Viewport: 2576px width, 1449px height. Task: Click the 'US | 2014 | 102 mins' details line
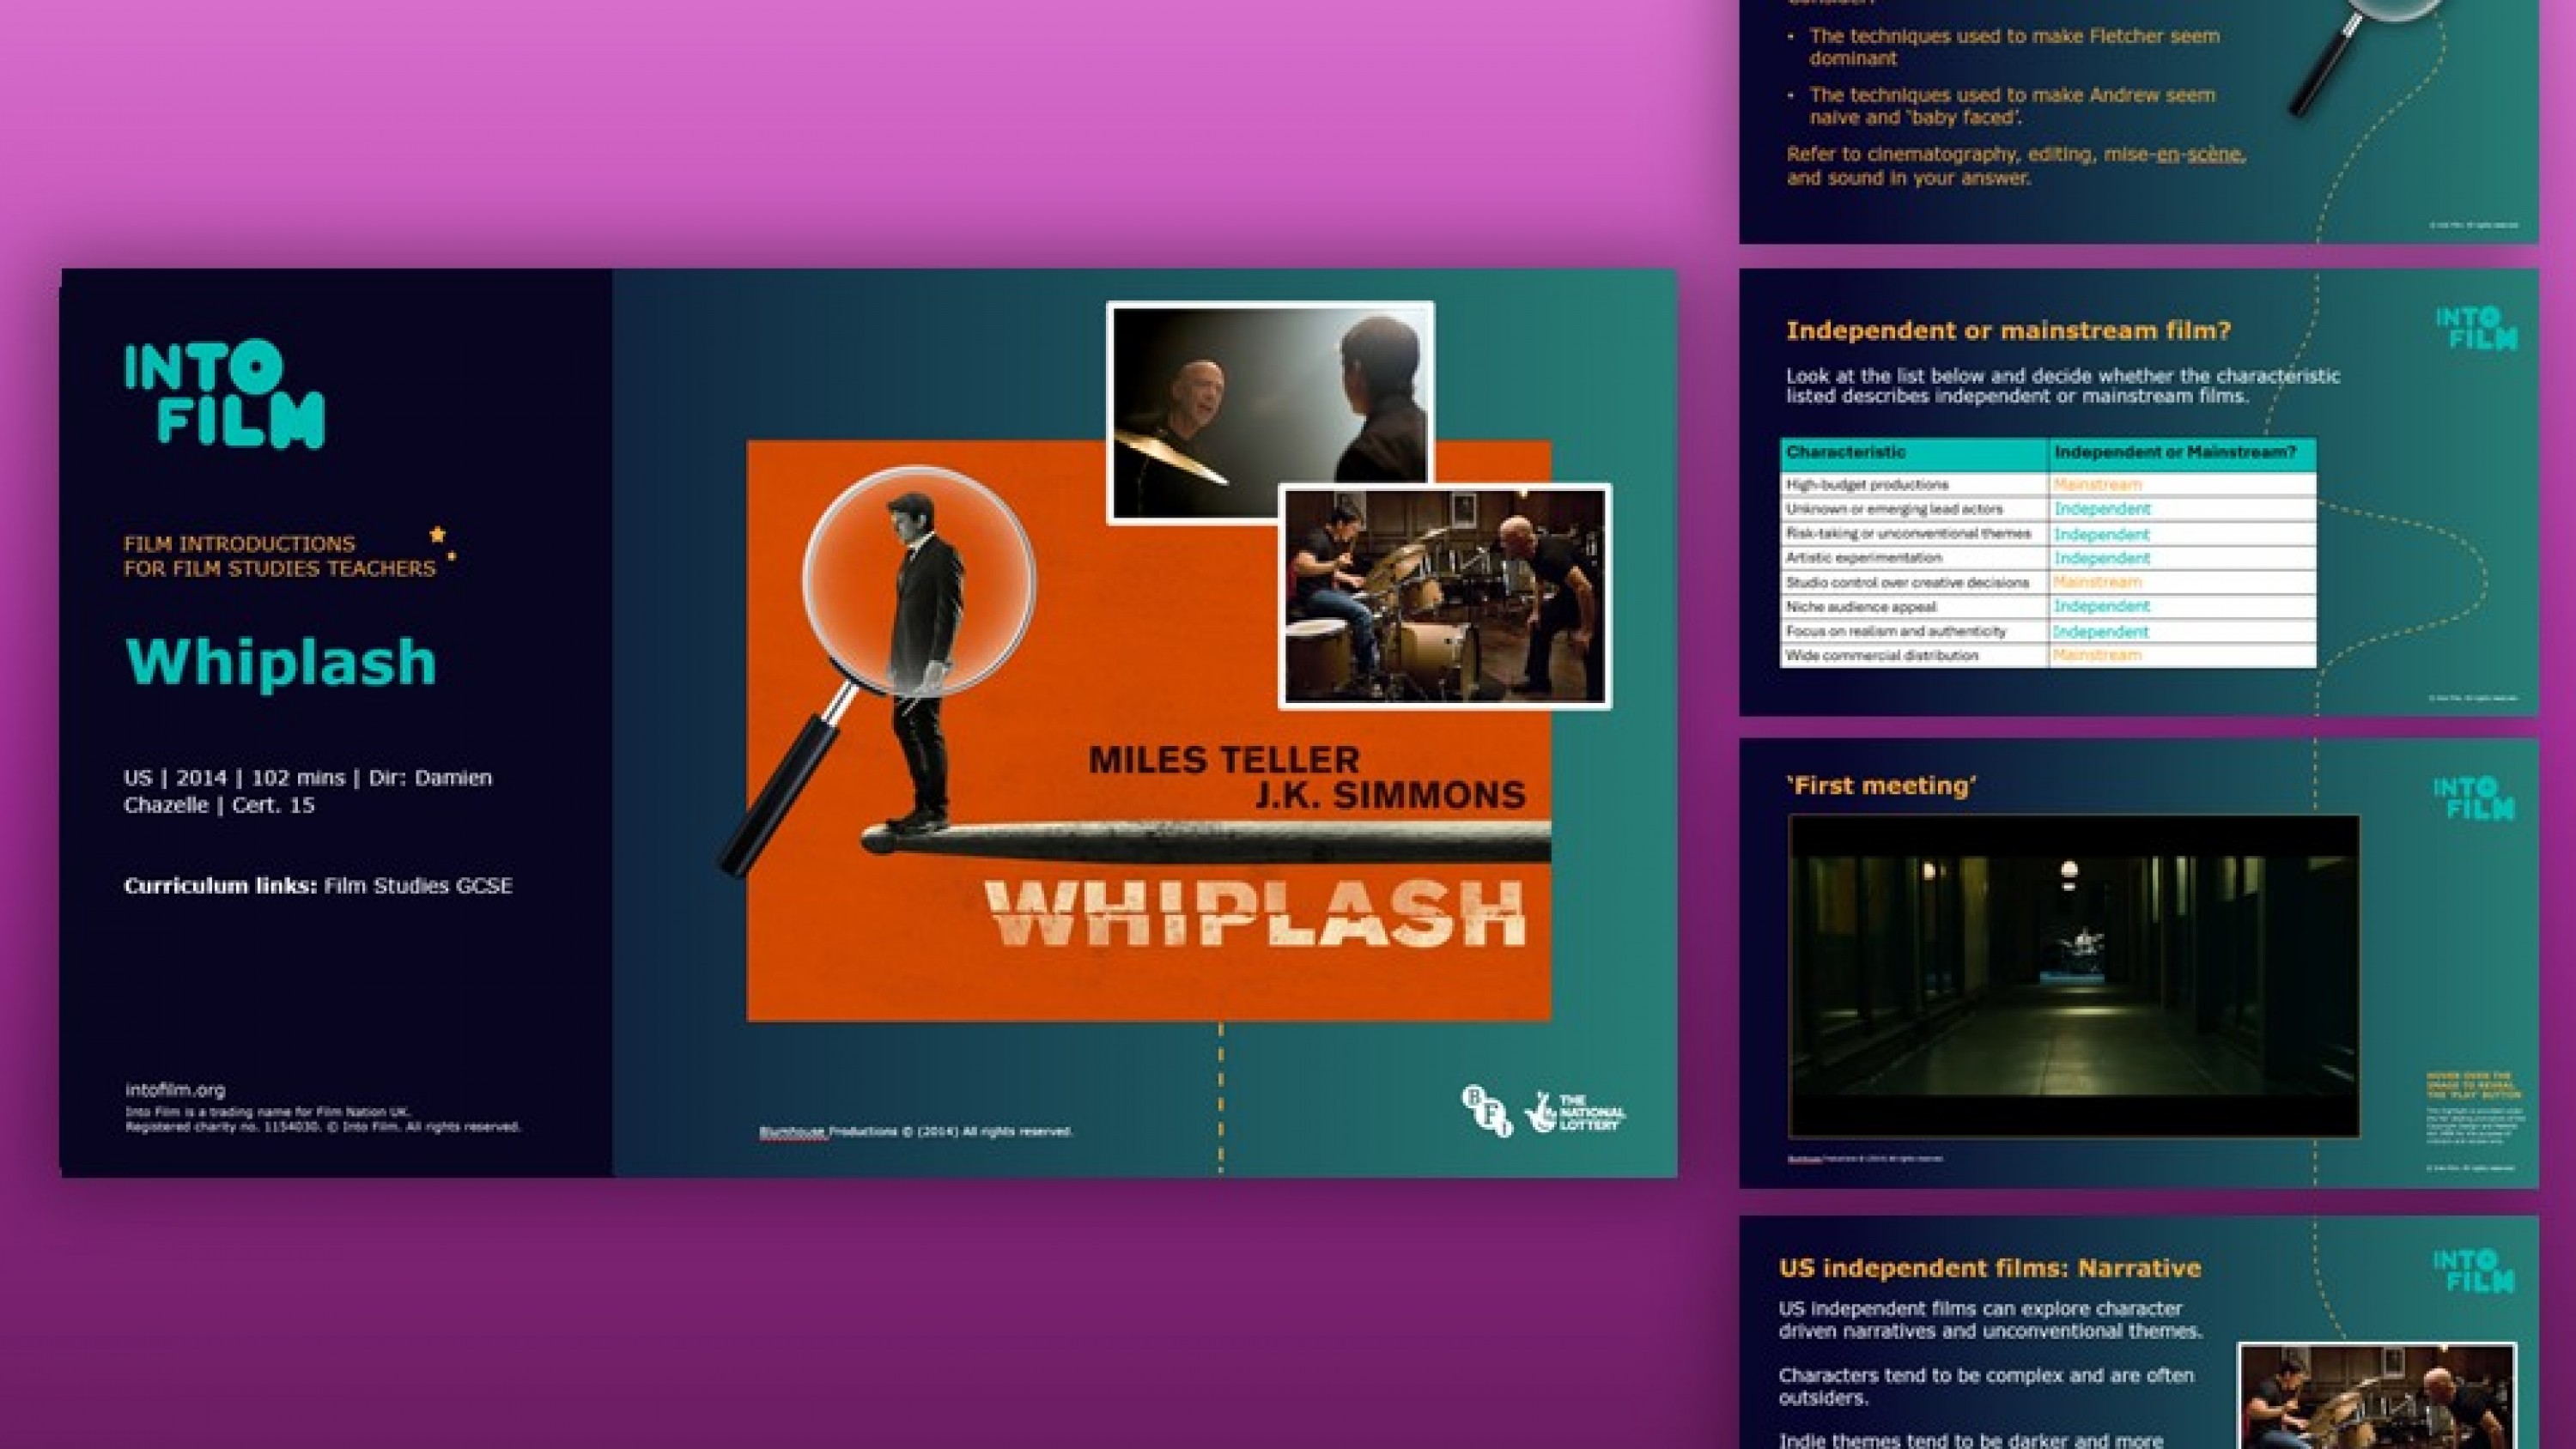pos(308,791)
